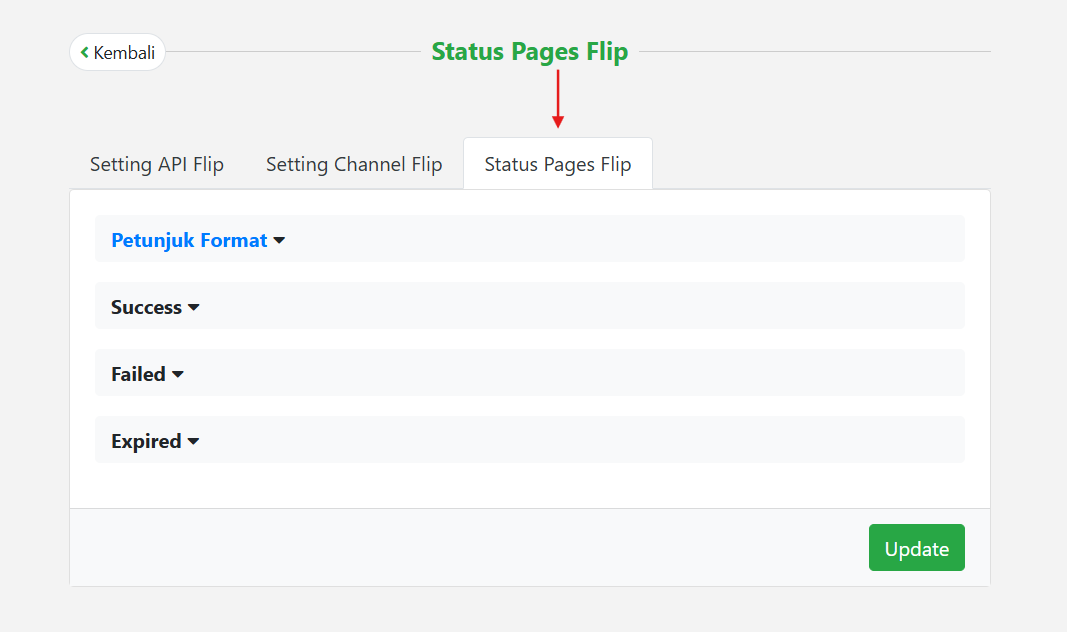1067x632 pixels.
Task: Click the caret icon next to Petunjuk Format
Action: click(x=279, y=240)
